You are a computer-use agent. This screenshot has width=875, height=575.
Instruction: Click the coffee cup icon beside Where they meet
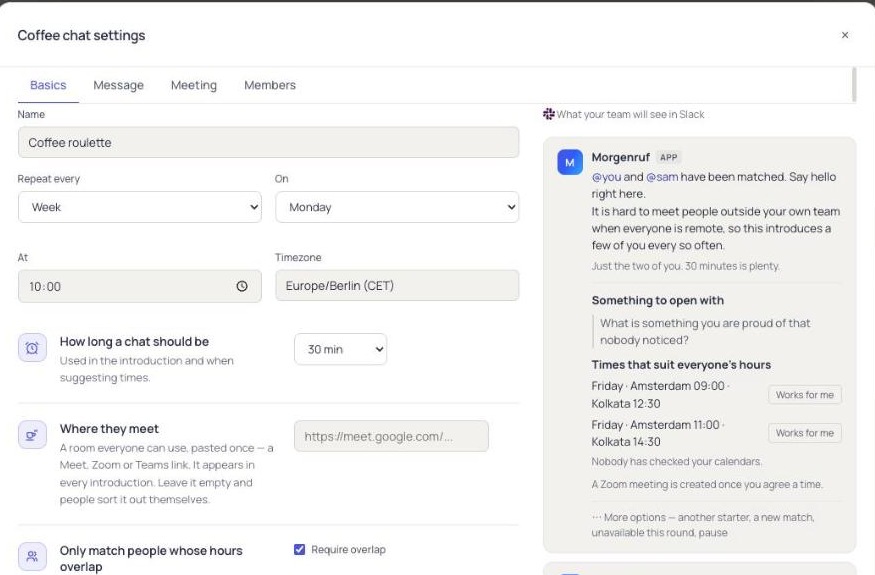coord(32,435)
